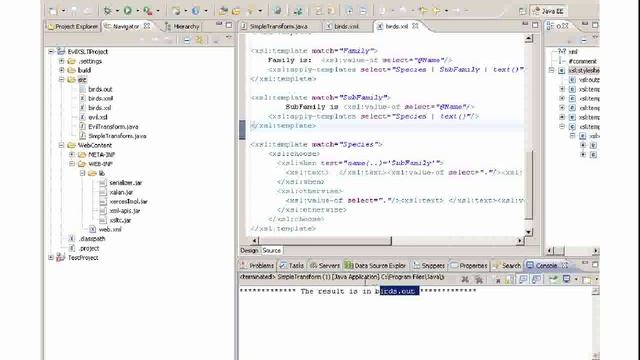The image size is (640, 360).
Task: Click Open Console icon in Console toolbar
Action: 587,280
